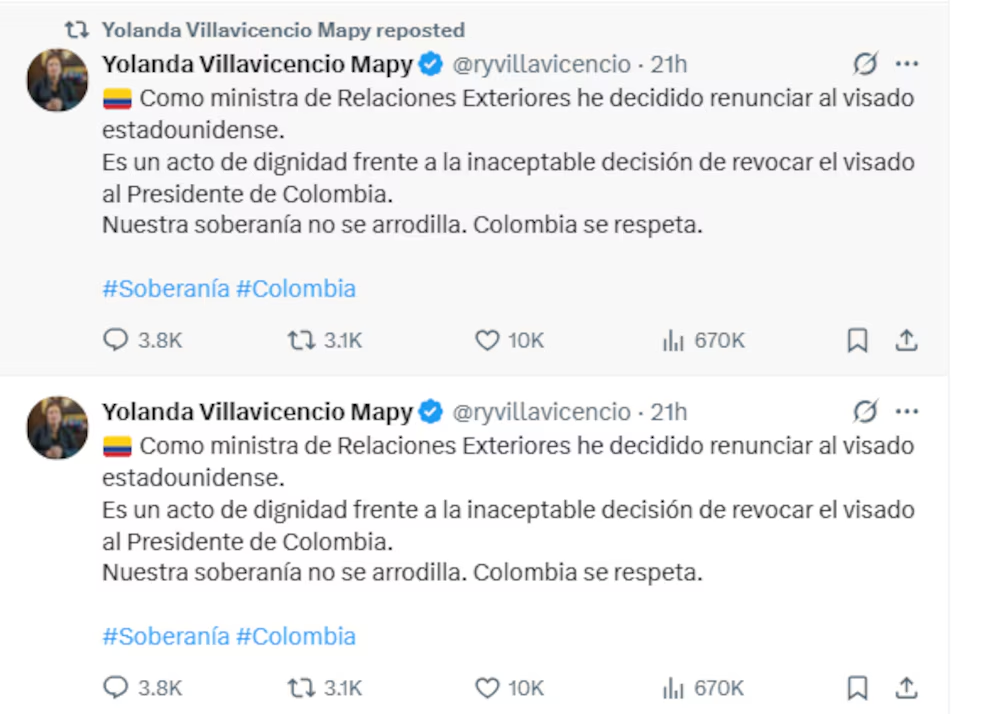Reply to the second tweet
Screen dimensions: 992x714
click(116, 688)
